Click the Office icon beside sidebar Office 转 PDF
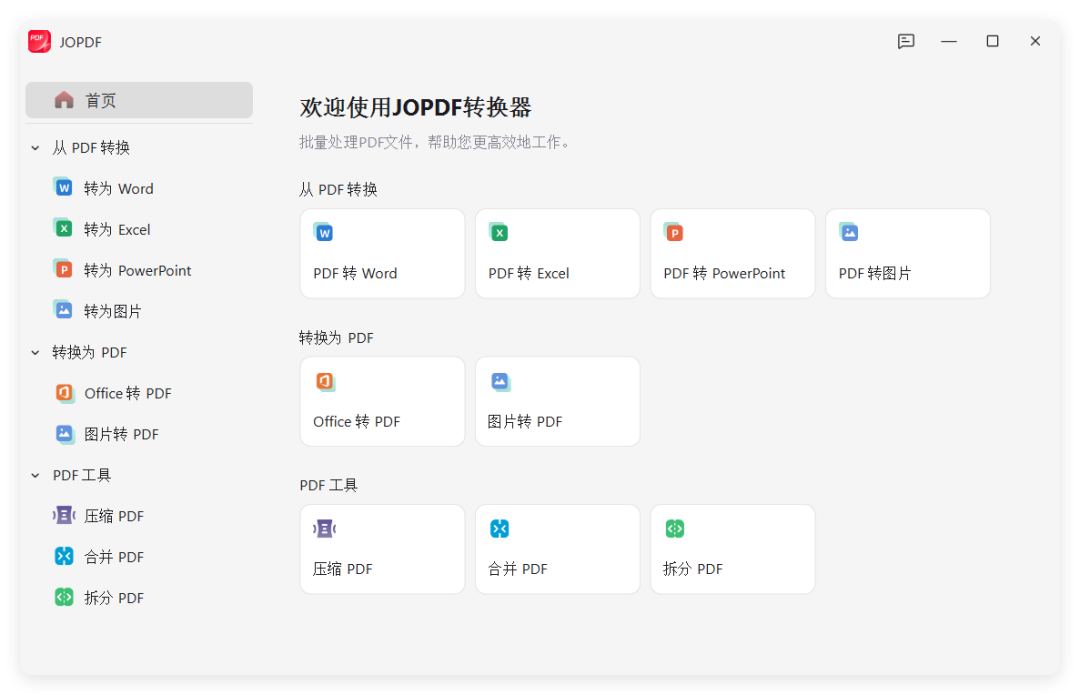 click(x=64, y=393)
